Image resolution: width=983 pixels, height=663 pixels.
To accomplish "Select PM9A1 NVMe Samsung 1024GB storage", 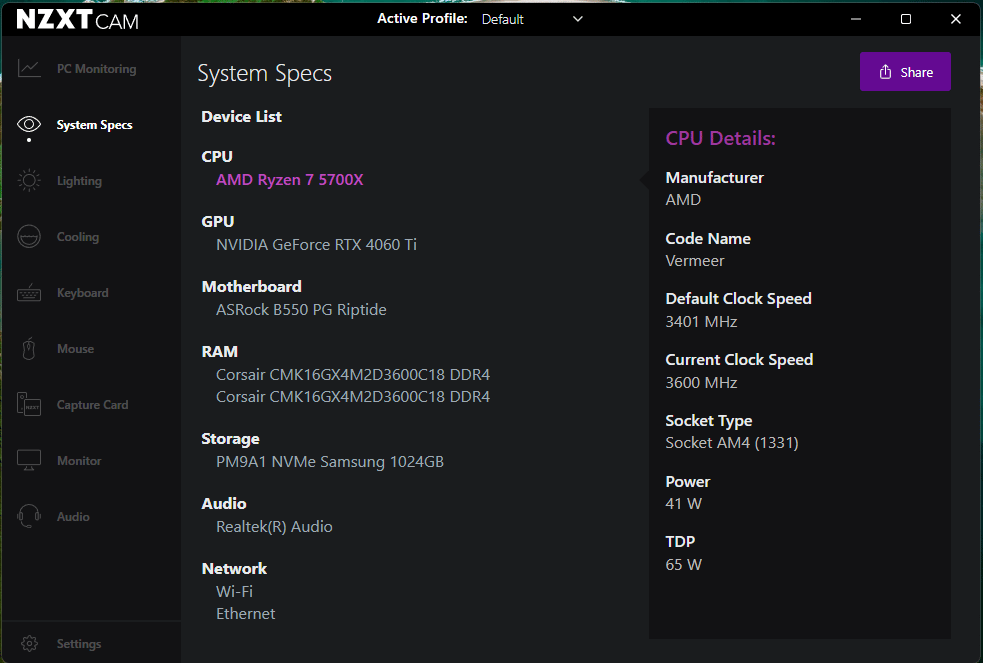I will pos(330,462).
